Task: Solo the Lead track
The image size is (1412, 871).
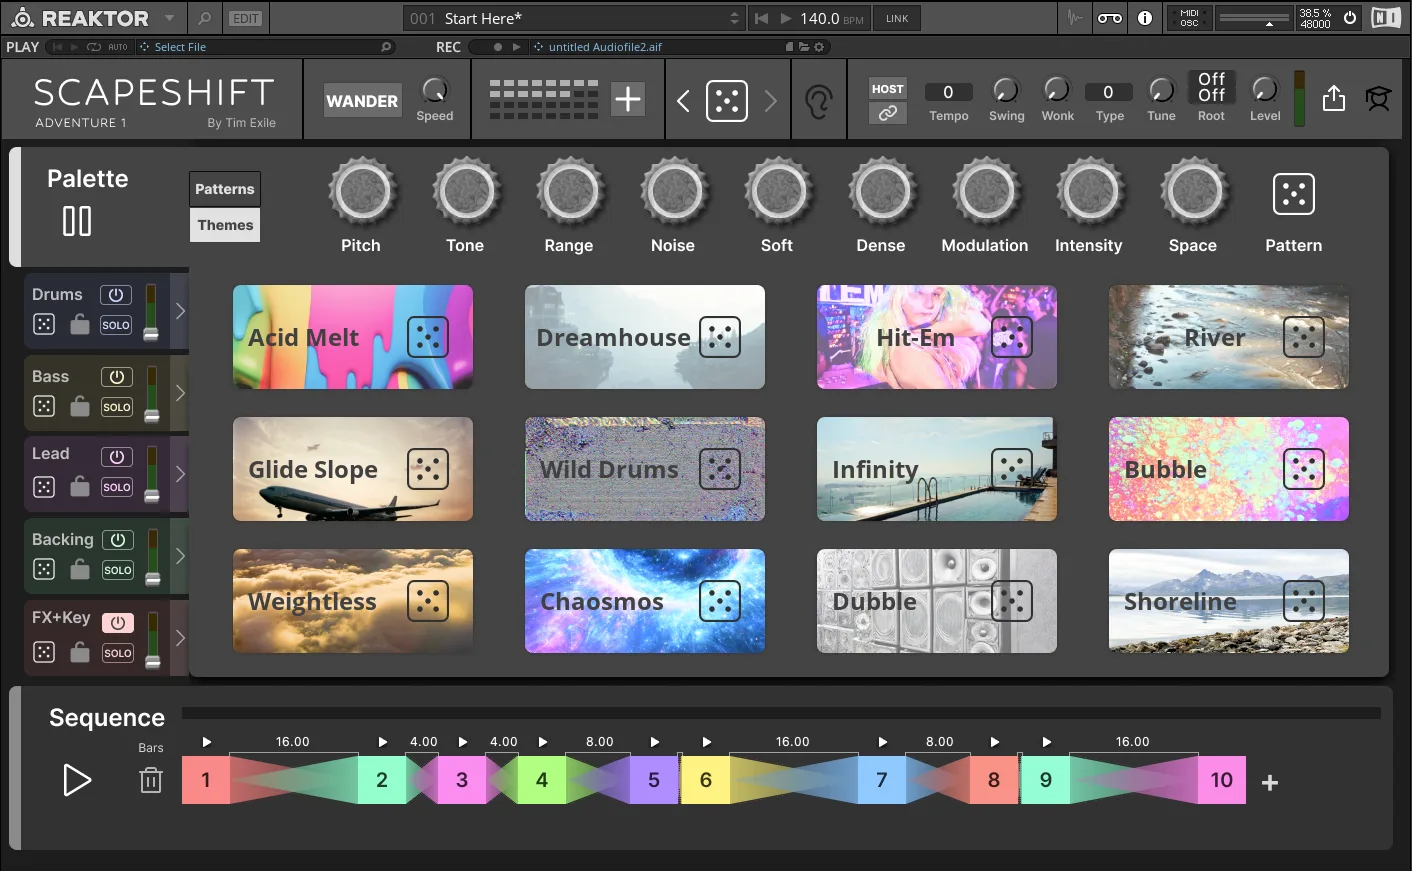Action: click(117, 487)
